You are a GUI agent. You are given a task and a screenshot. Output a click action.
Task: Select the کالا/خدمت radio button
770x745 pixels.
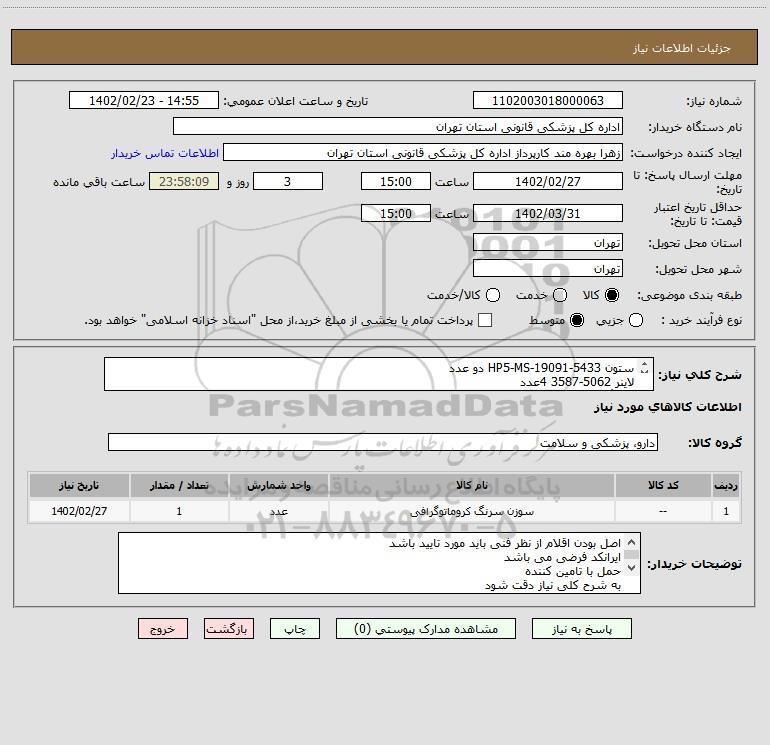click(x=493, y=295)
